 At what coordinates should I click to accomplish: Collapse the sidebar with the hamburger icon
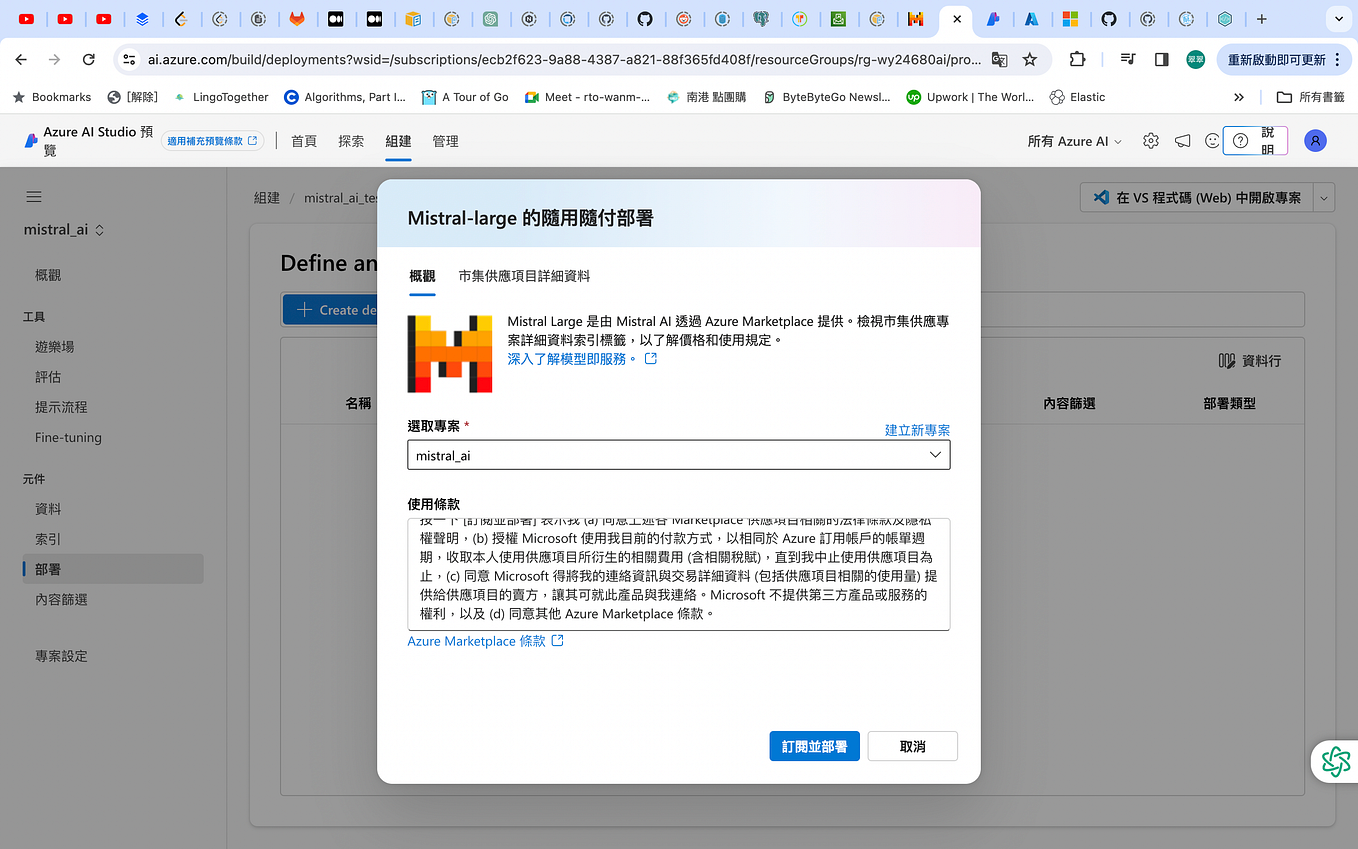tap(33, 197)
